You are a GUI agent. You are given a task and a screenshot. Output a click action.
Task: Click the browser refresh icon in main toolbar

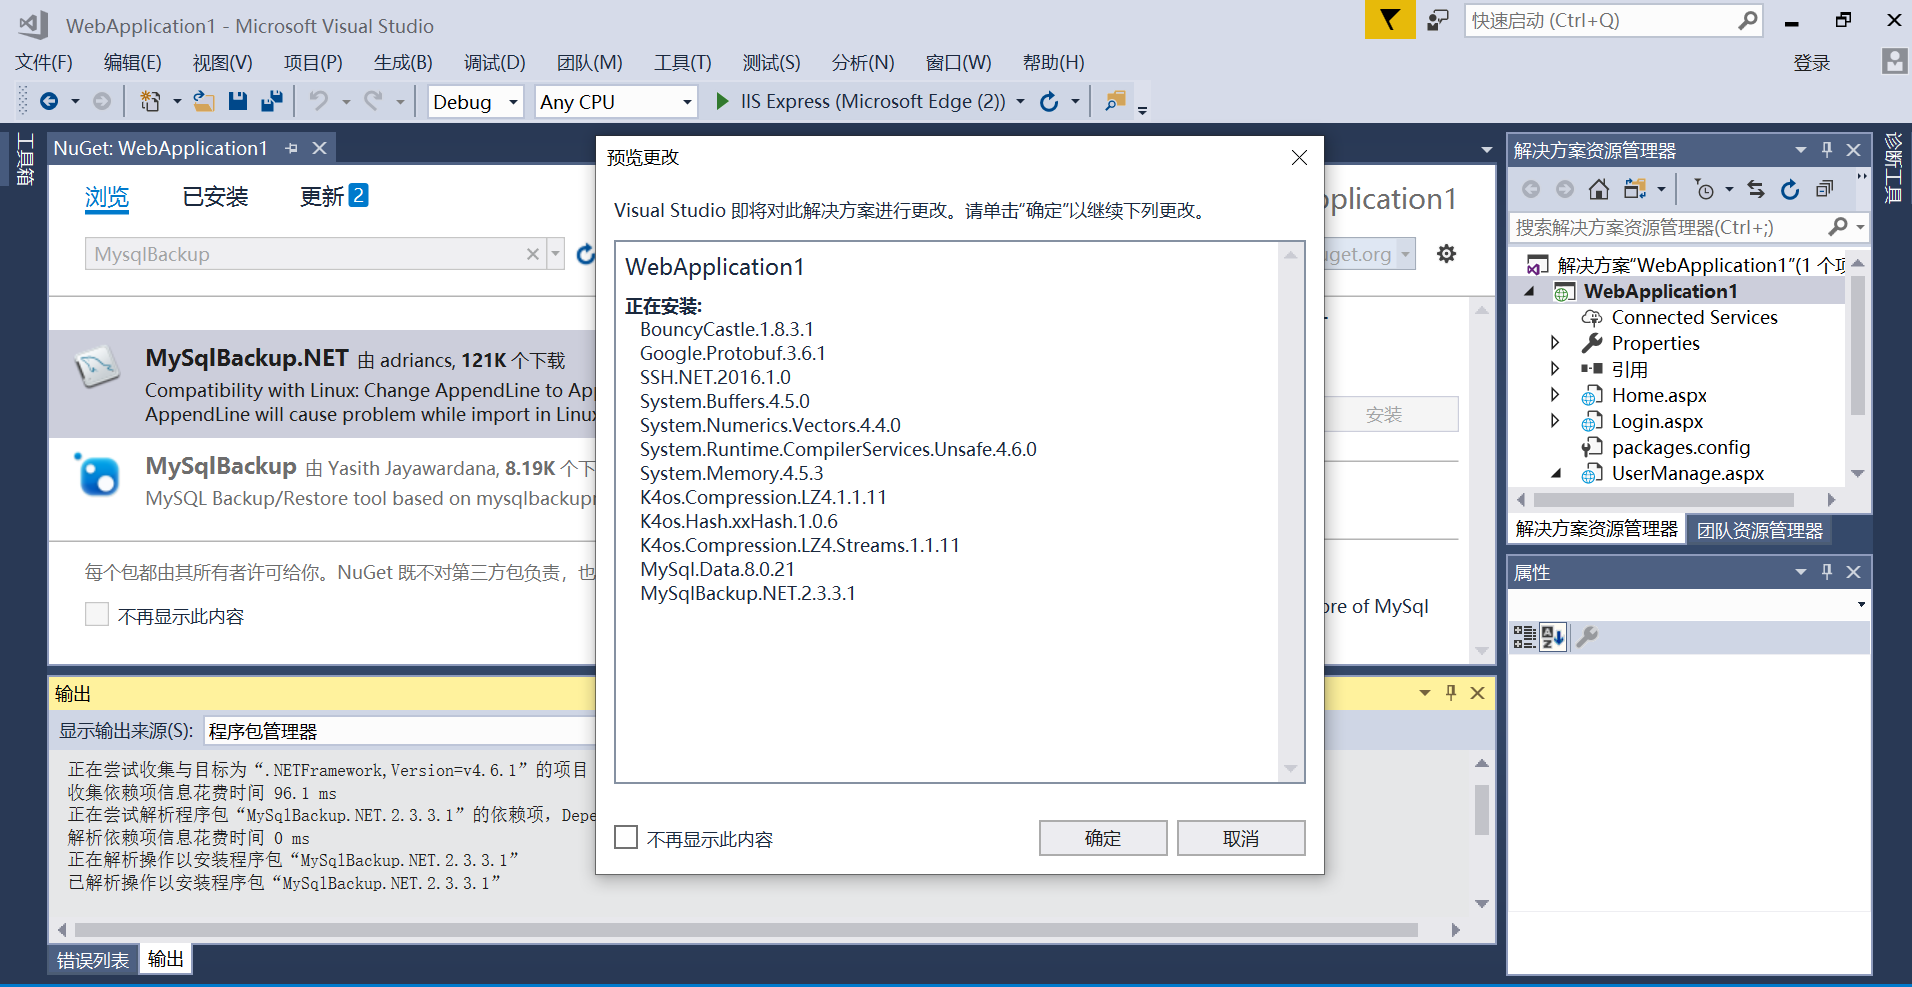coord(1048,101)
